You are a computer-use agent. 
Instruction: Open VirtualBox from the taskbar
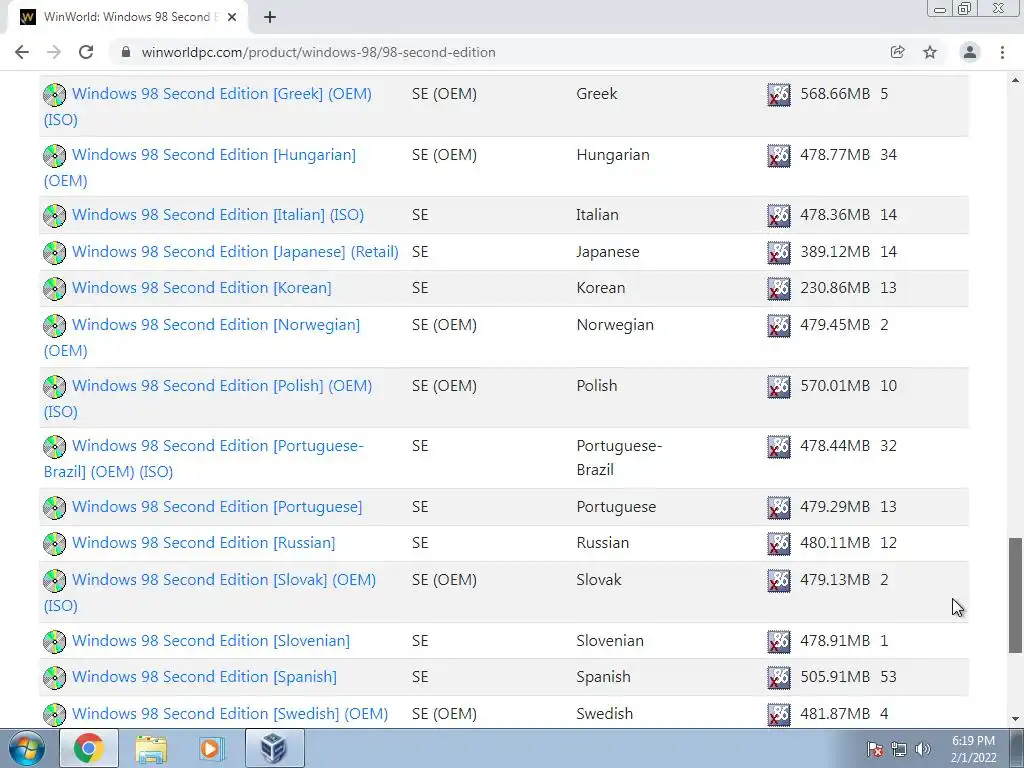click(x=274, y=748)
